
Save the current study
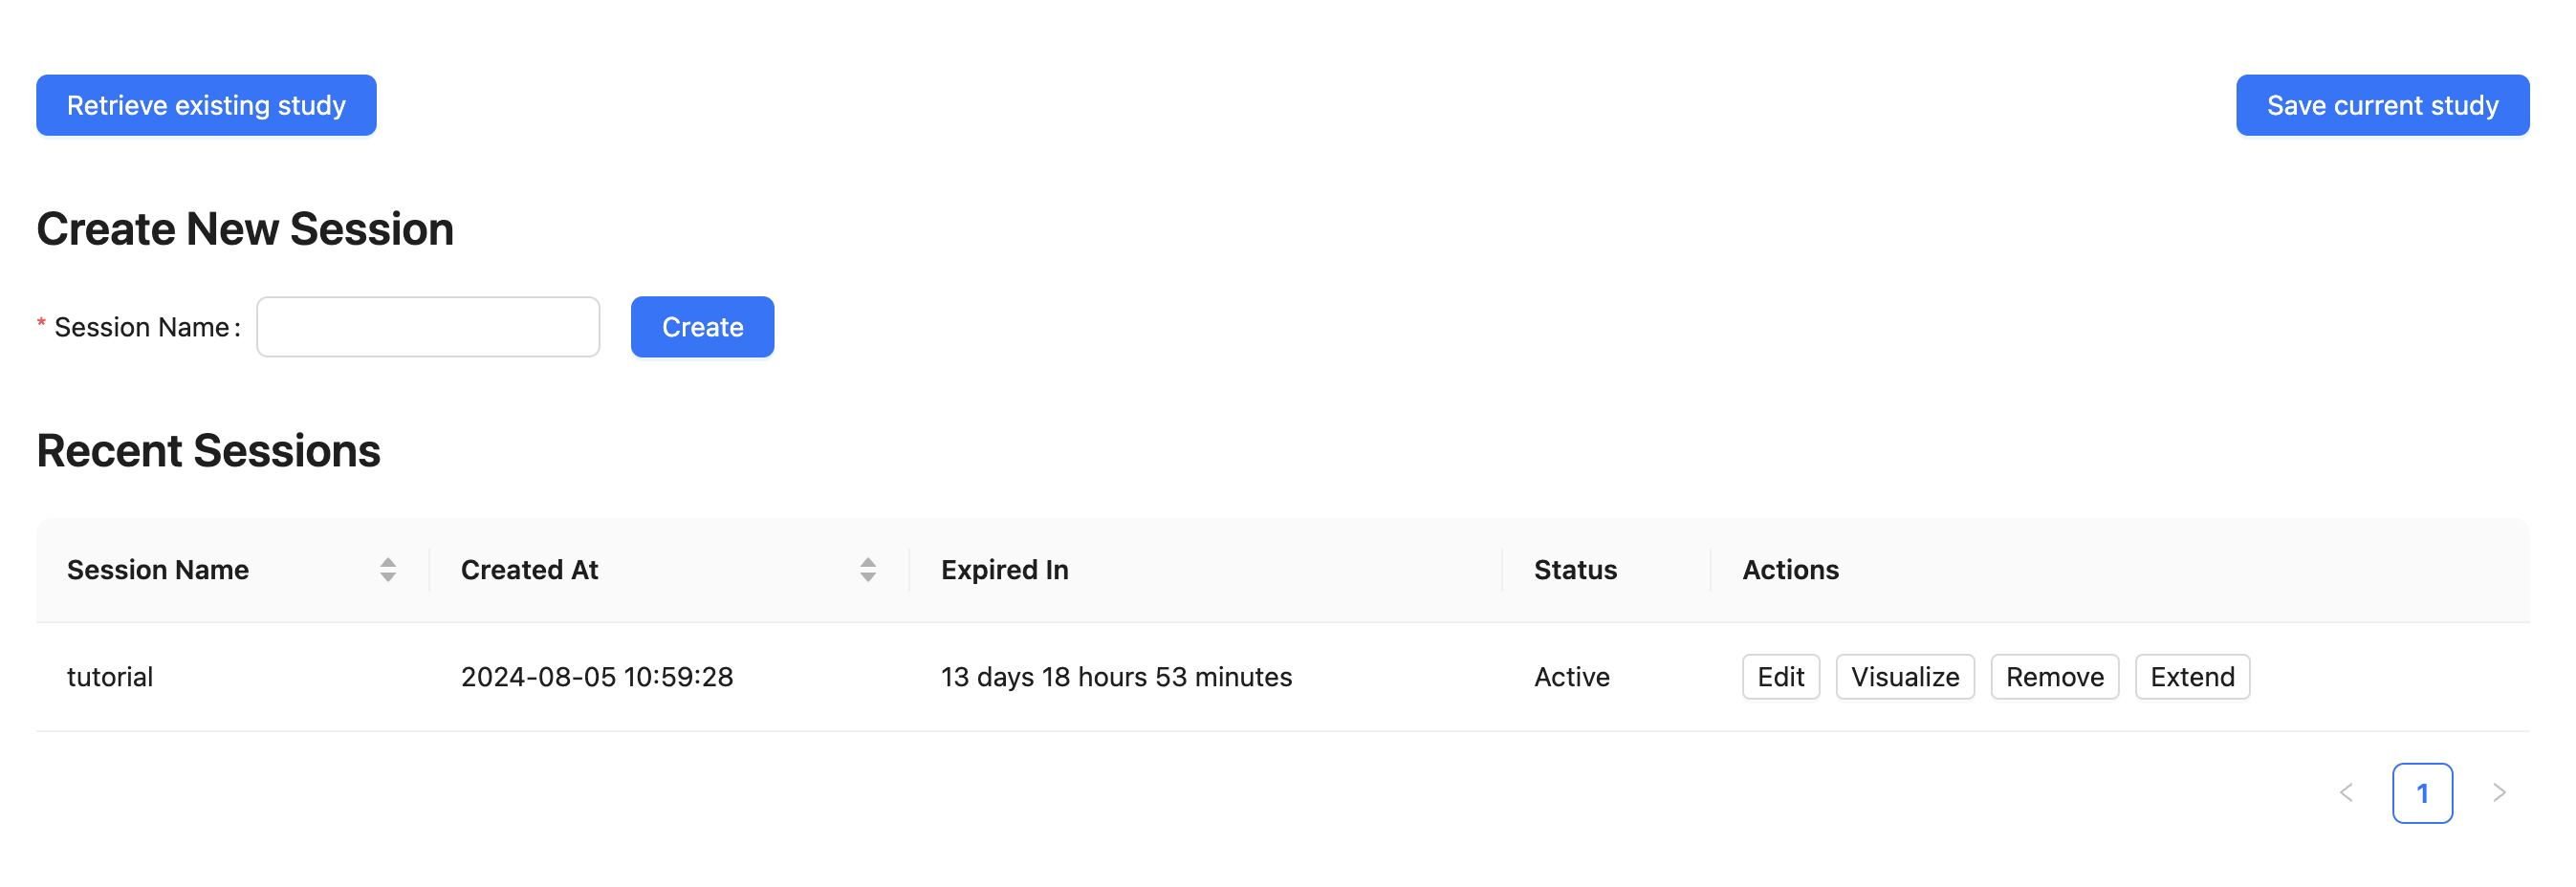pyautogui.click(x=2381, y=105)
